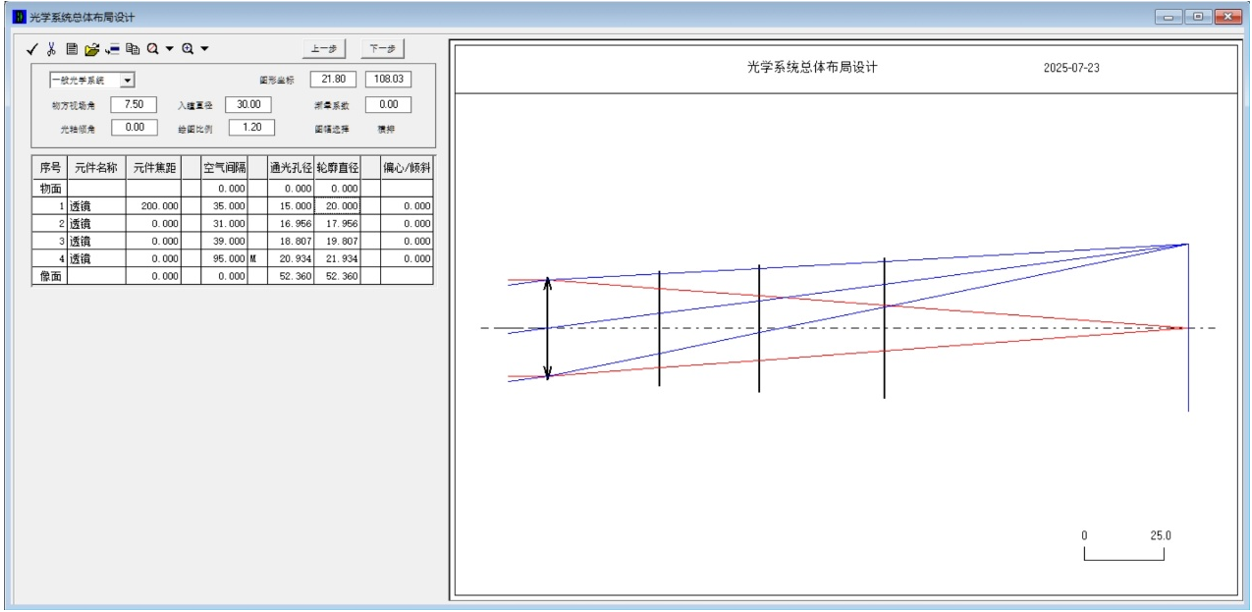Image resolution: width=1252 pixels, height=612 pixels.
Task: Click the 上一步 previous step button
Action: 325,49
